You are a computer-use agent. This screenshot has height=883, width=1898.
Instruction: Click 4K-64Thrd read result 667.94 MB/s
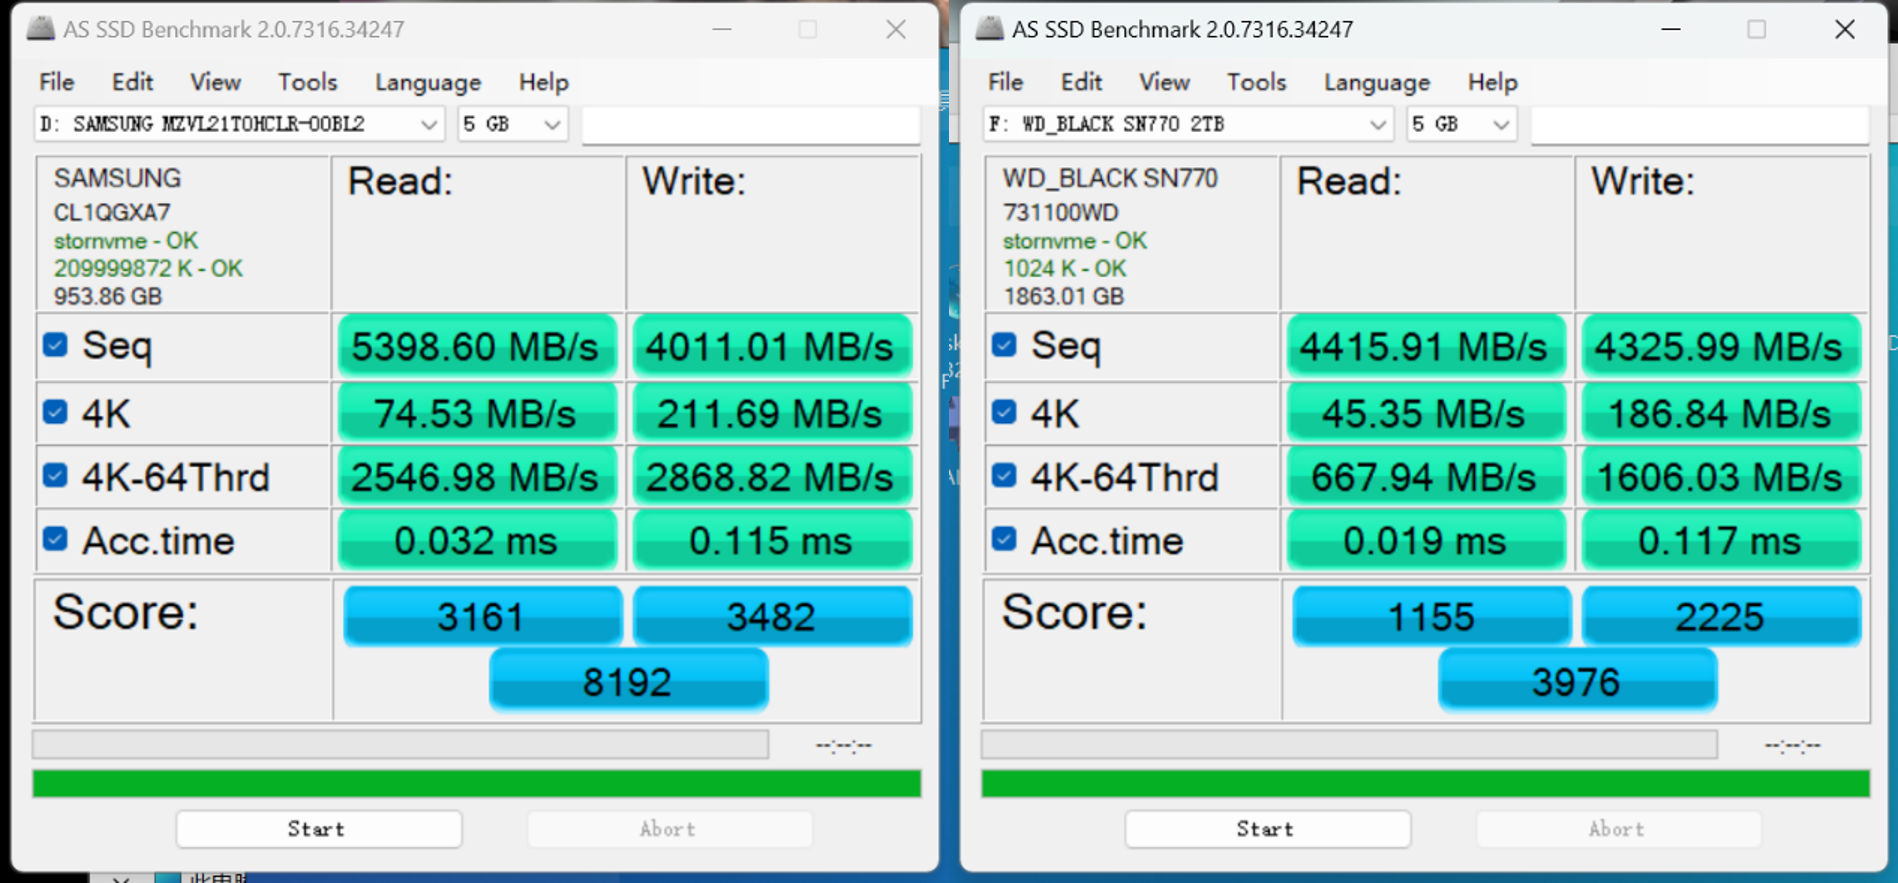point(1425,477)
